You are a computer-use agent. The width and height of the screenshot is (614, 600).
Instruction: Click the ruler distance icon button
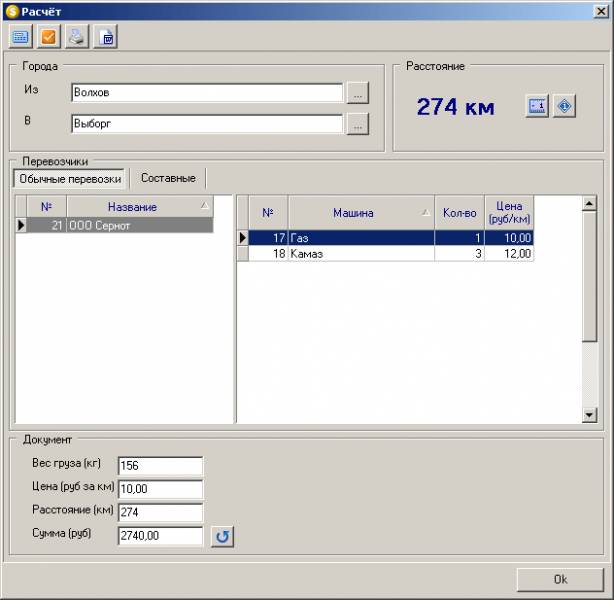click(x=537, y=106)
